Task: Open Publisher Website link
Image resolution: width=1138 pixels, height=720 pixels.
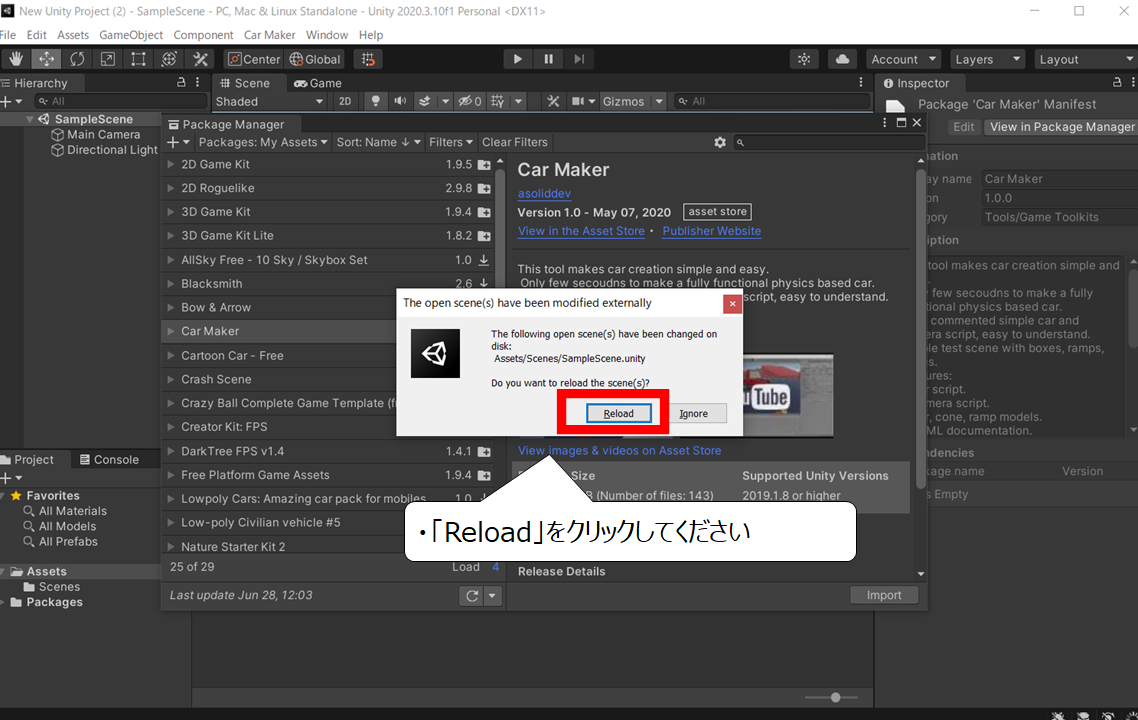Action: [x=711, y=231]
